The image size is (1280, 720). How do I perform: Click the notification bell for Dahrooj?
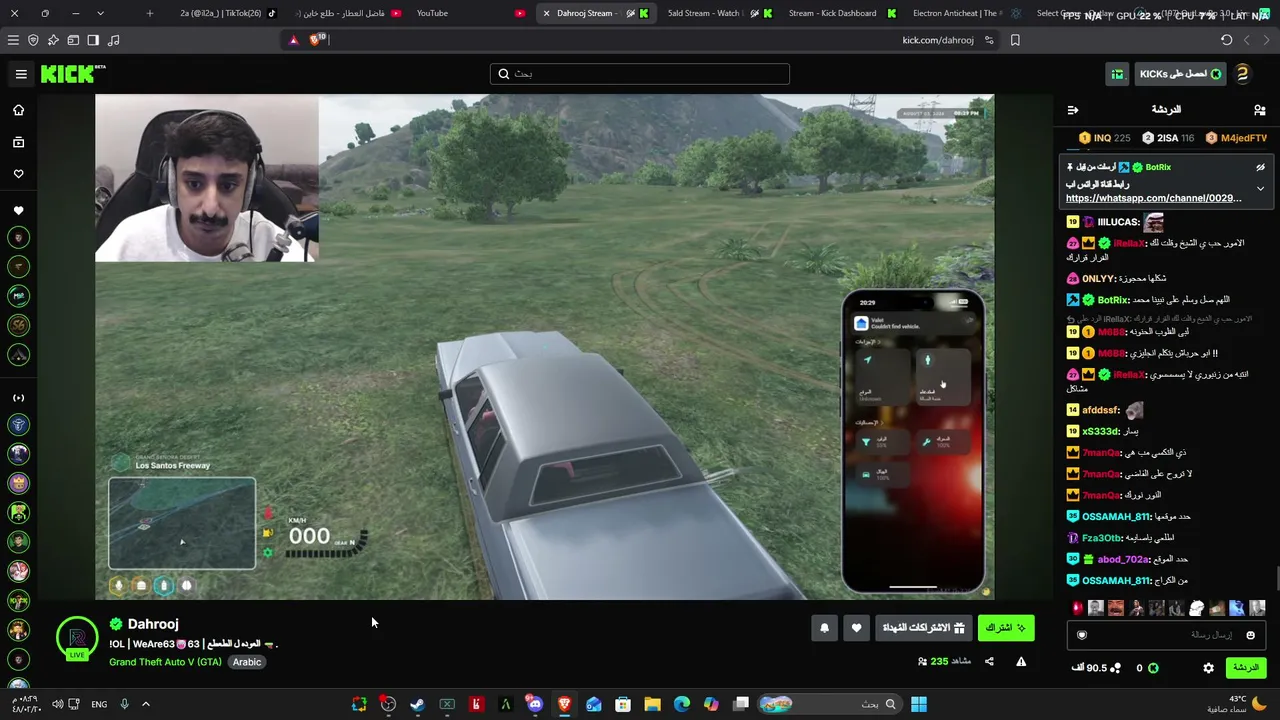coord(824,628)
